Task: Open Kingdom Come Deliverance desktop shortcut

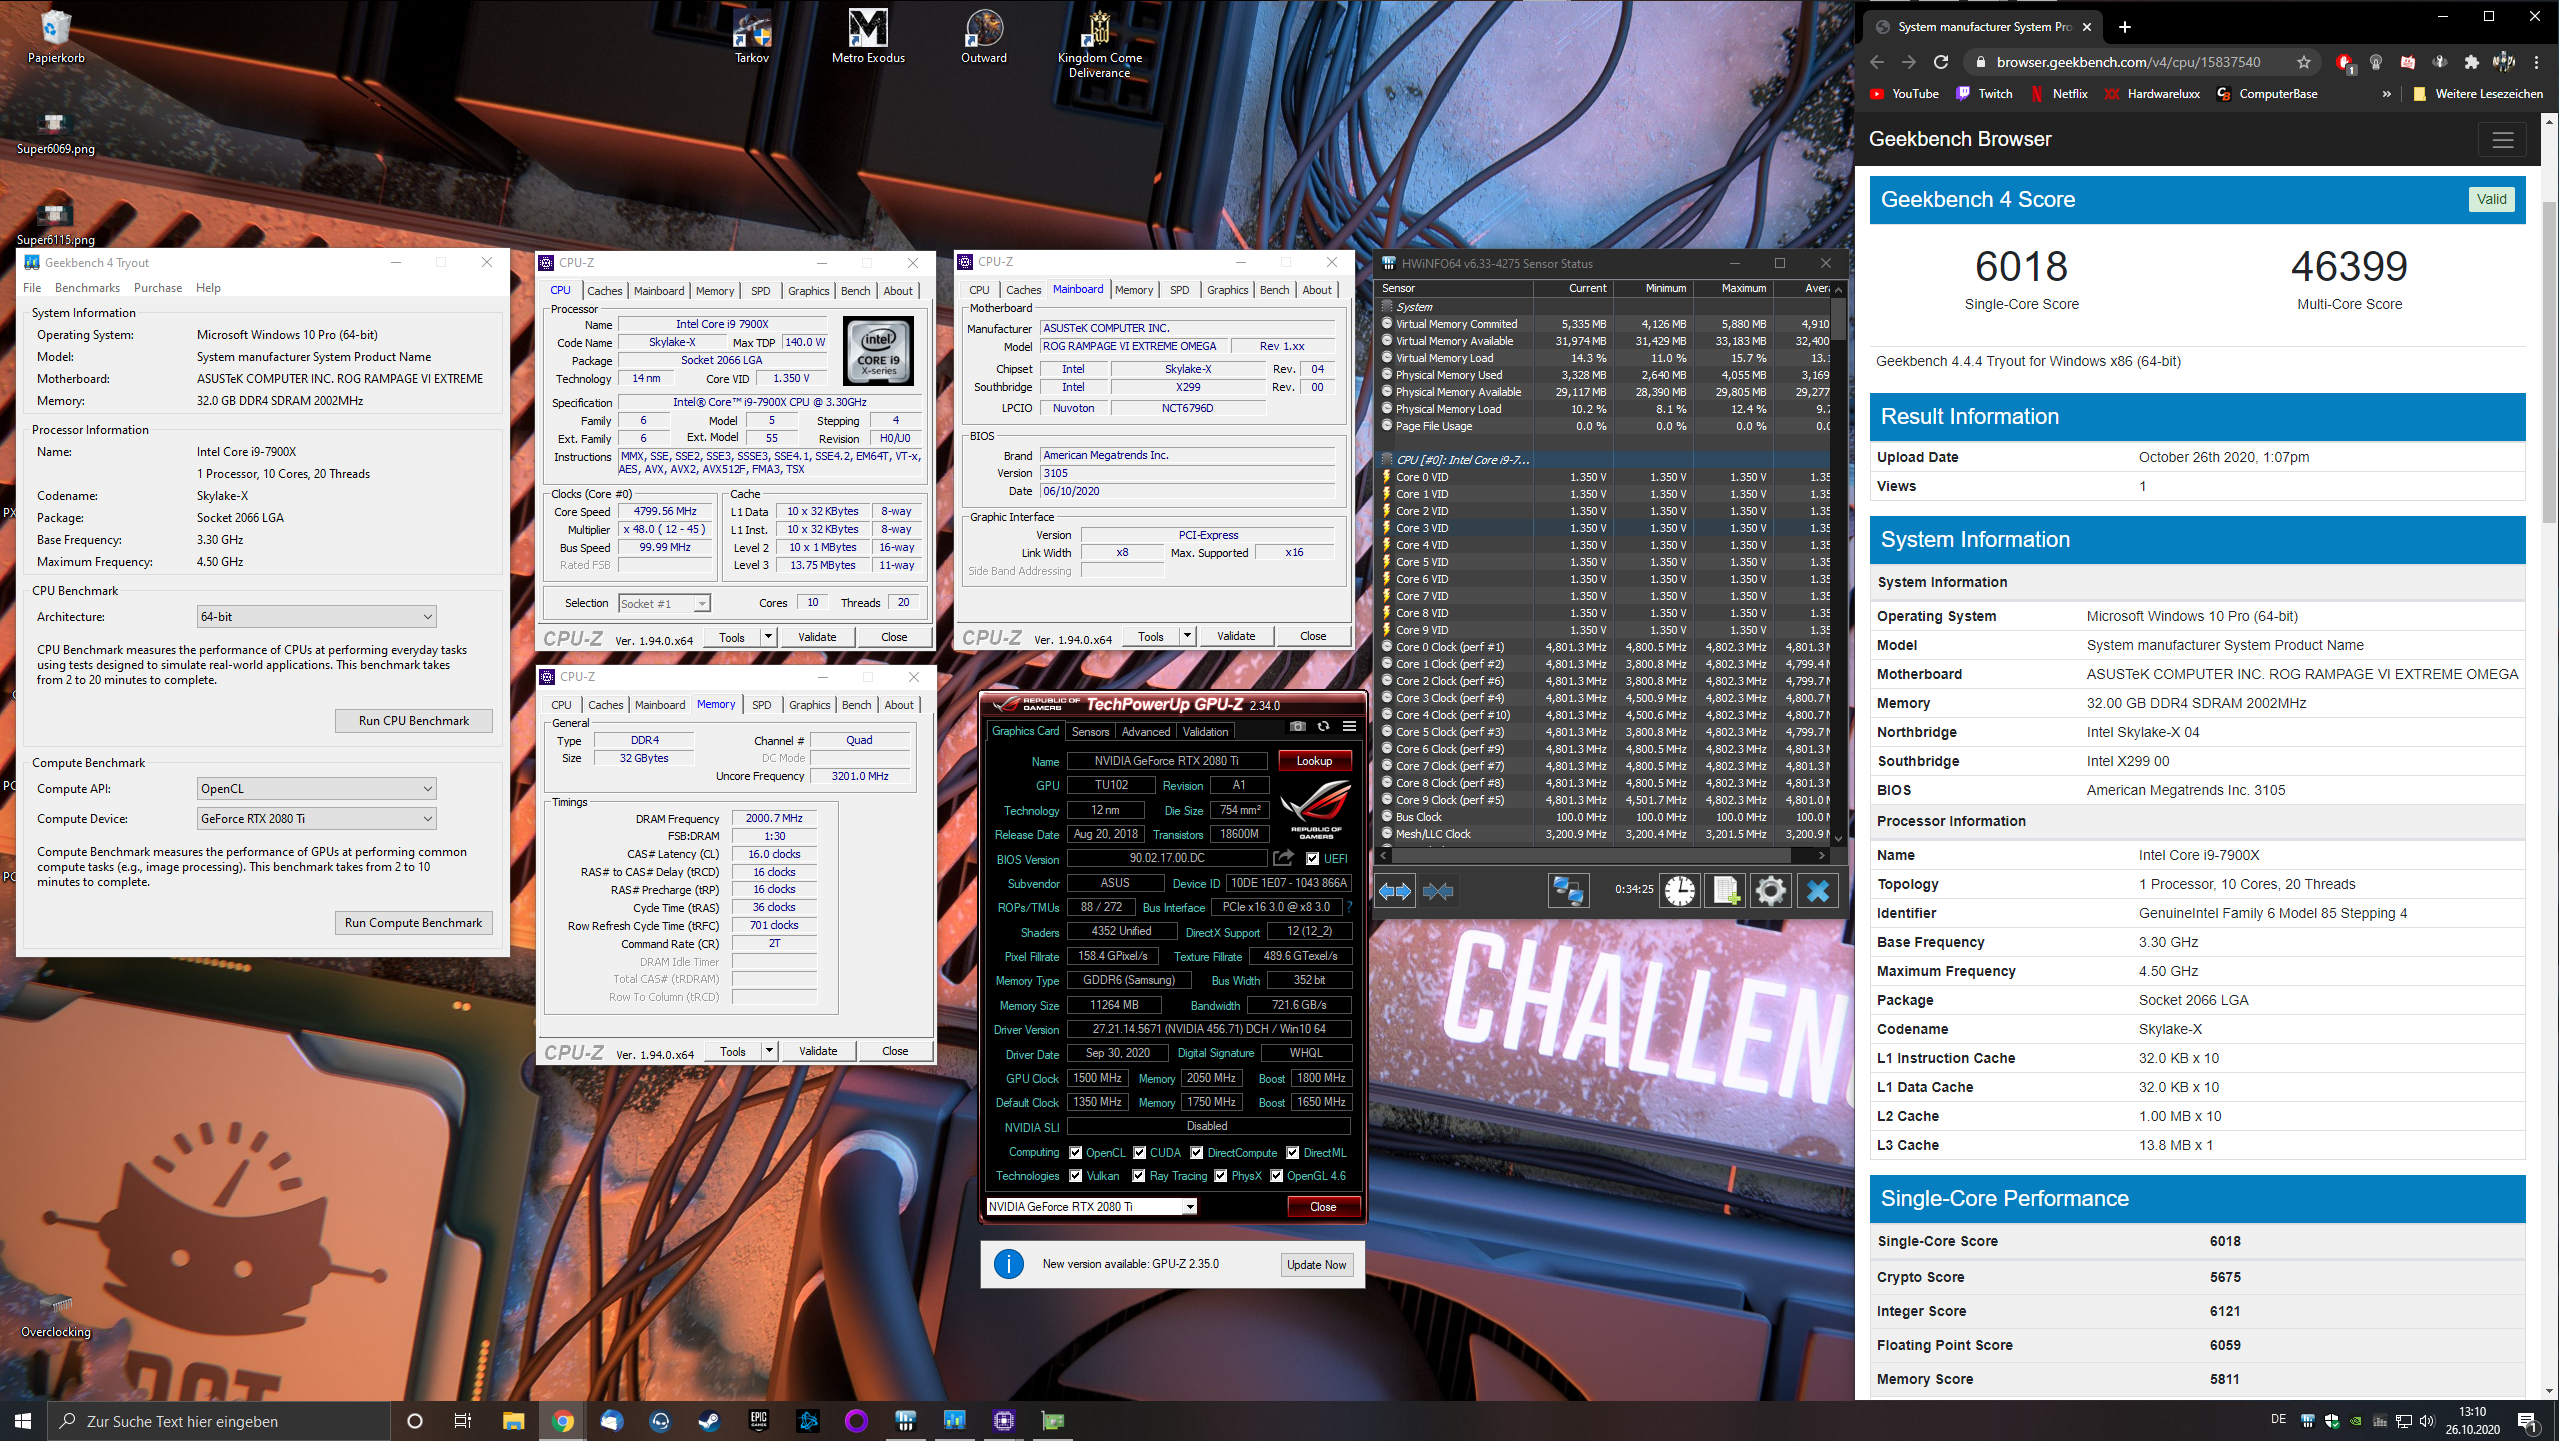Action: tap(1099, 43)
